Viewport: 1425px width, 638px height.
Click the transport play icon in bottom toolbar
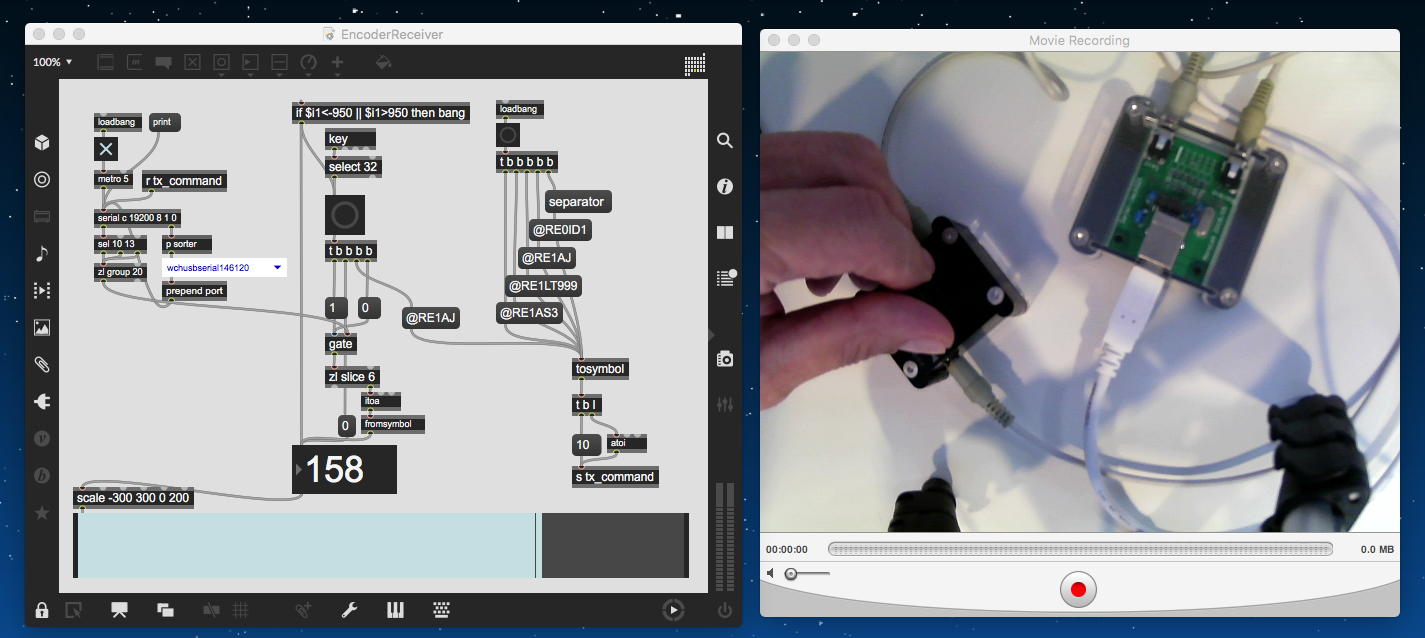[x=674, y=610]
